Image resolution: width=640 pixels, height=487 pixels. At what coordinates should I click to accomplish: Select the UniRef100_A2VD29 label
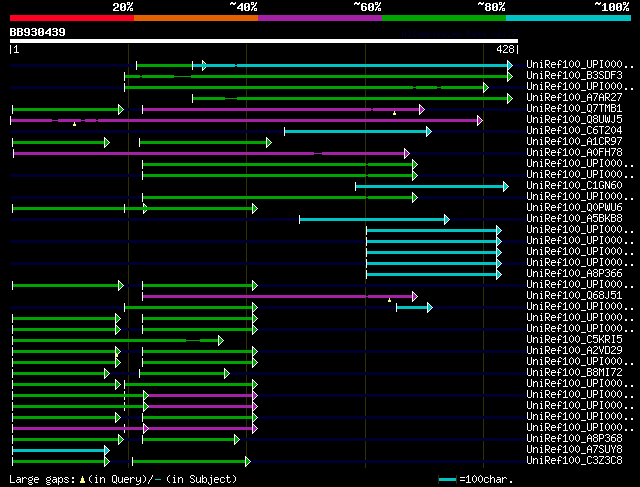click(574, 350)
